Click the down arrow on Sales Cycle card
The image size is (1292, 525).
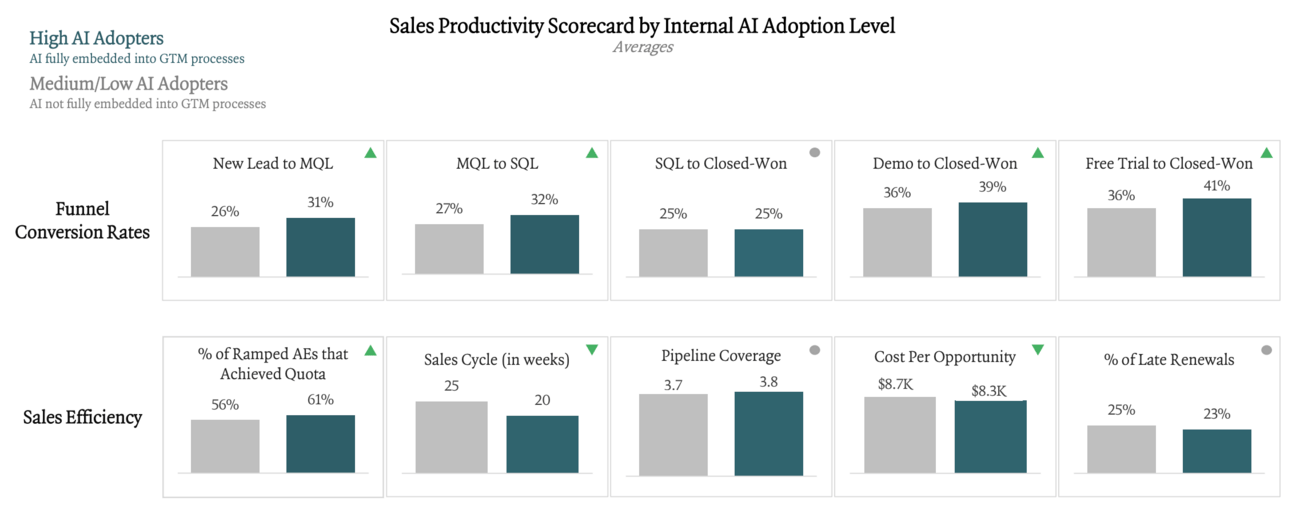(592, 350)
